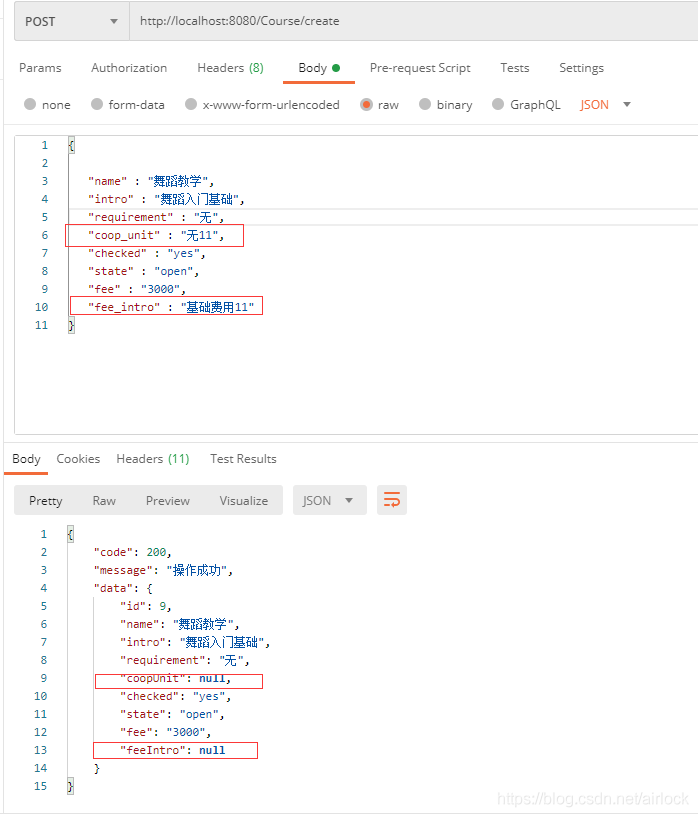
Task: Expand the request body JSON format dropdown
Action: [606, 104]
